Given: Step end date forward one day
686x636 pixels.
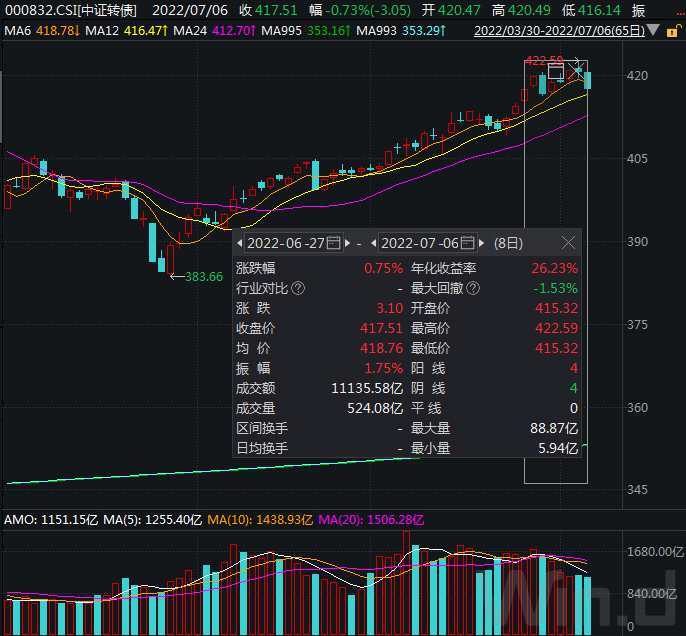Looking at the screenshot, I should pyautogui.click(x=481, y=243).
